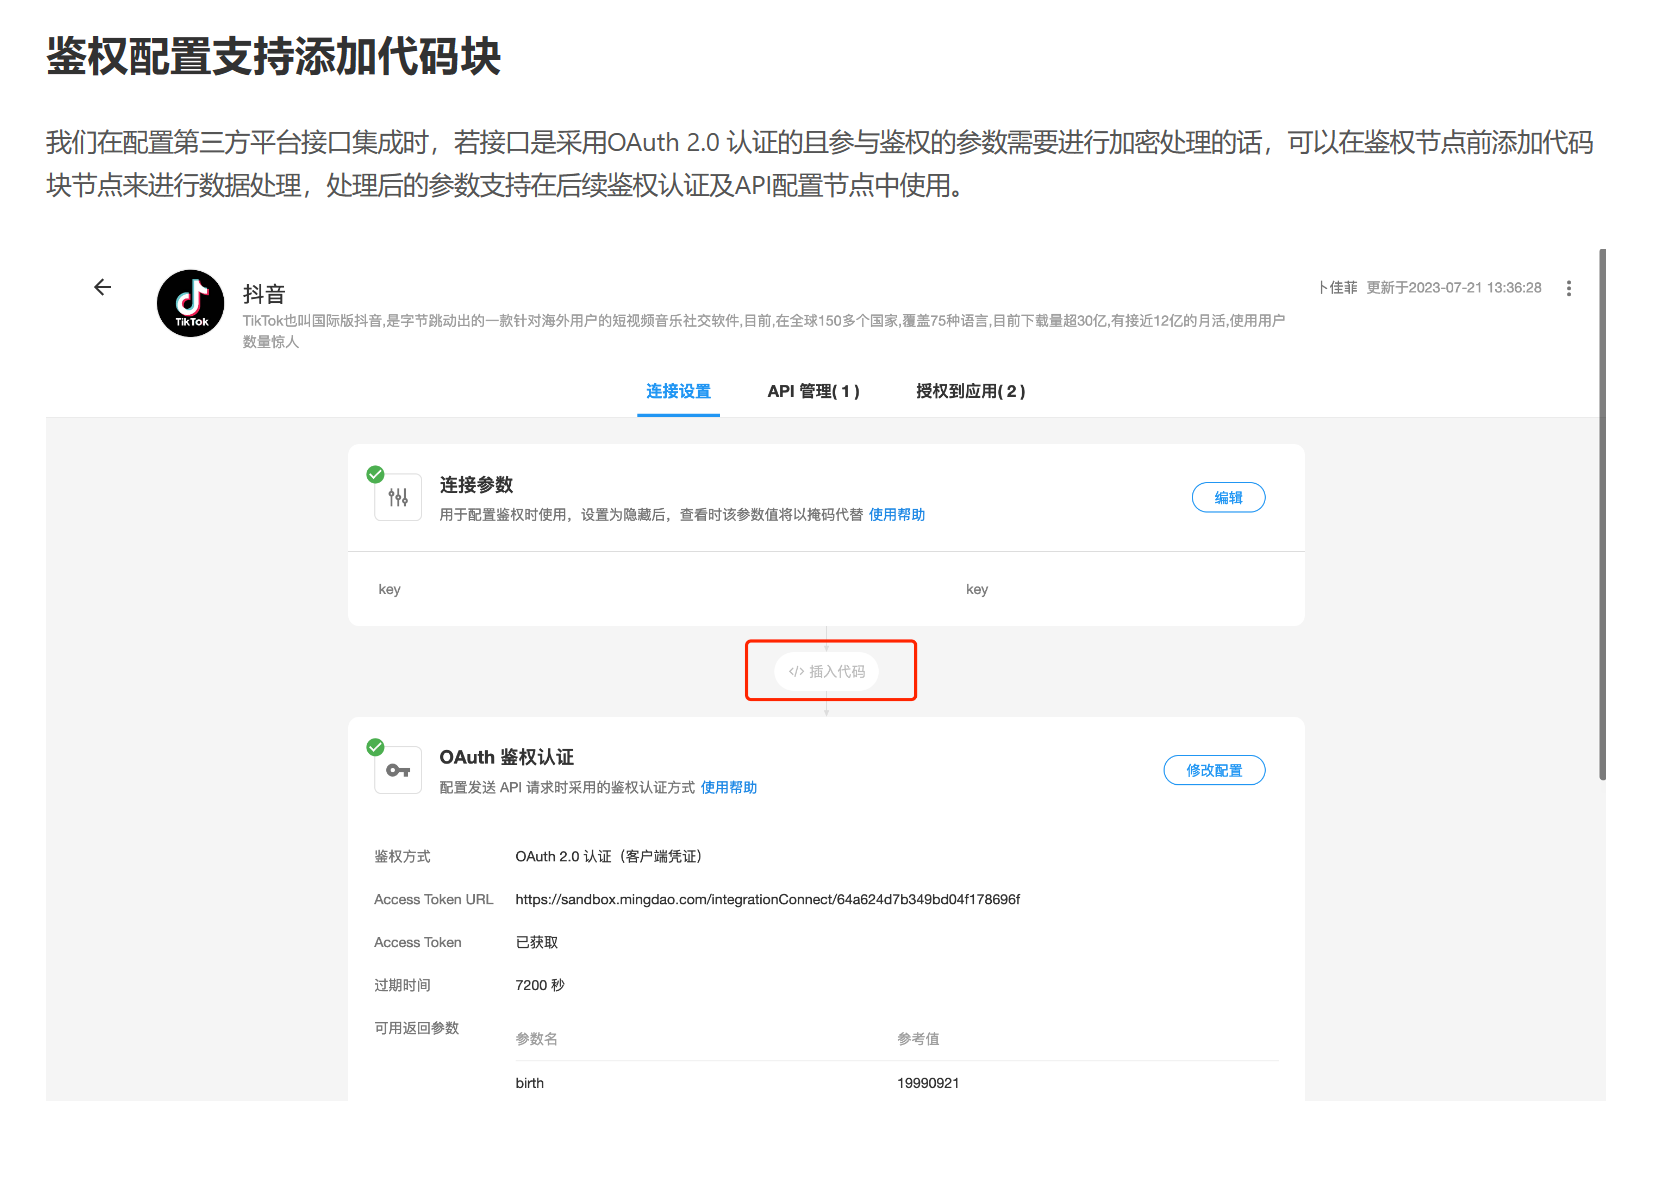Click the connection parameters sliders icon

[x=398, y=497]
